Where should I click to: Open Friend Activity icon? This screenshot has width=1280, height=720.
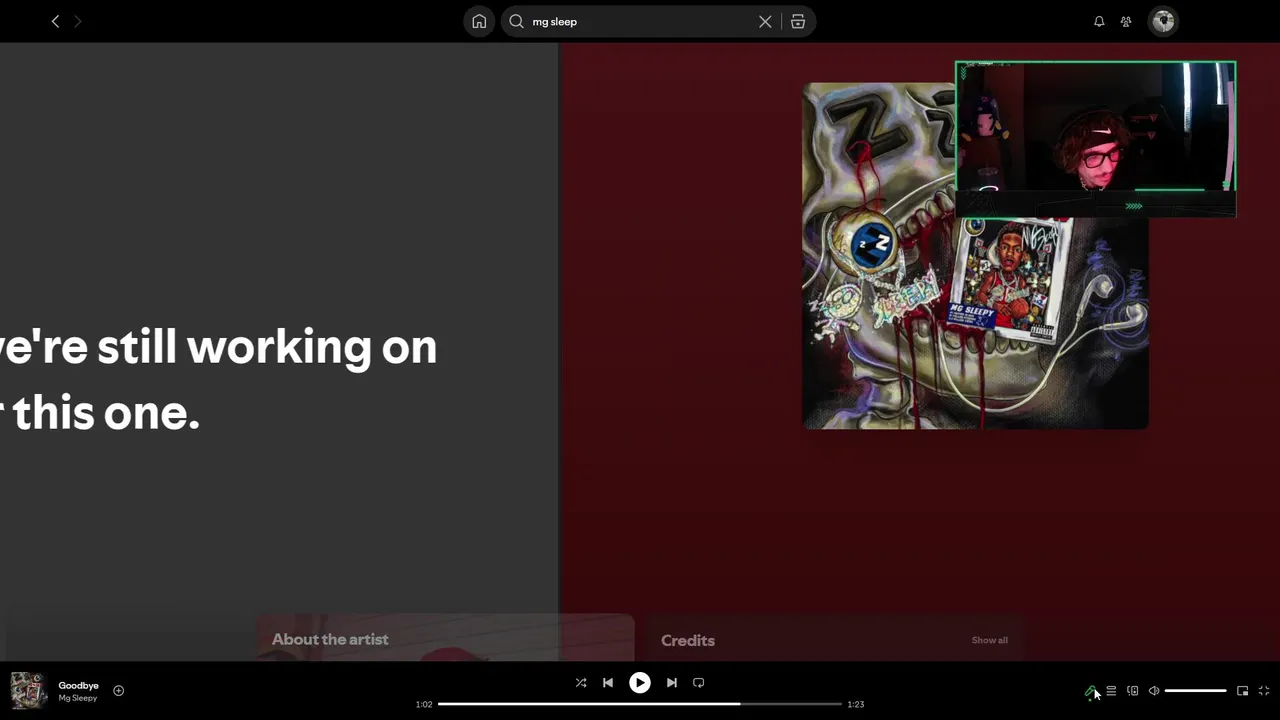(1126, 21)
